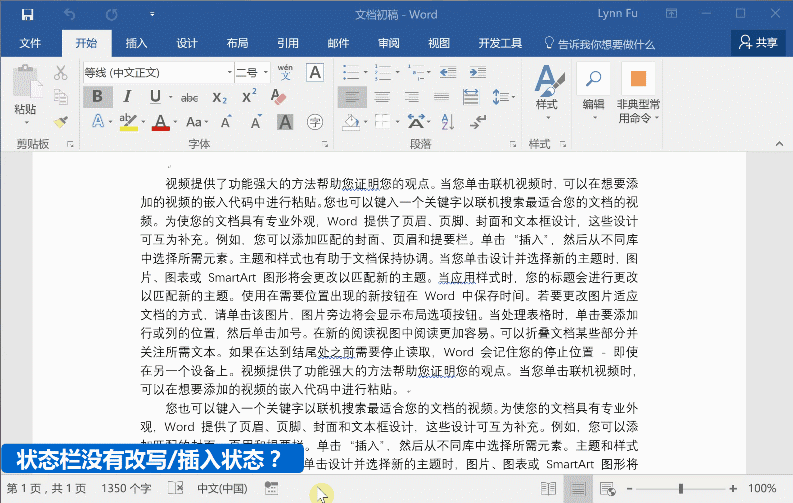This screenshot has width=793, height=503.
Task: Switch to the 插入 tab
Action: pyautogui.click(x=136, y=43)
